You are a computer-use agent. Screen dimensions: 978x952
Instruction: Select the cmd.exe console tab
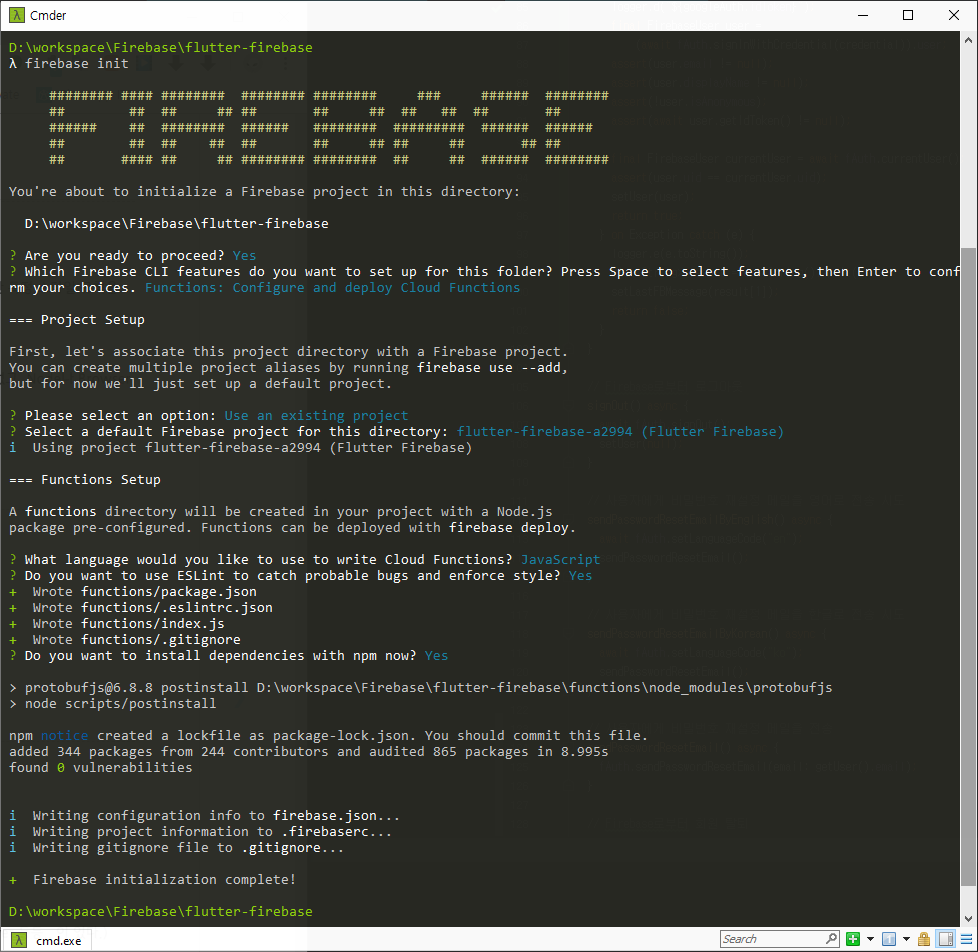click(x=47, y=940)
